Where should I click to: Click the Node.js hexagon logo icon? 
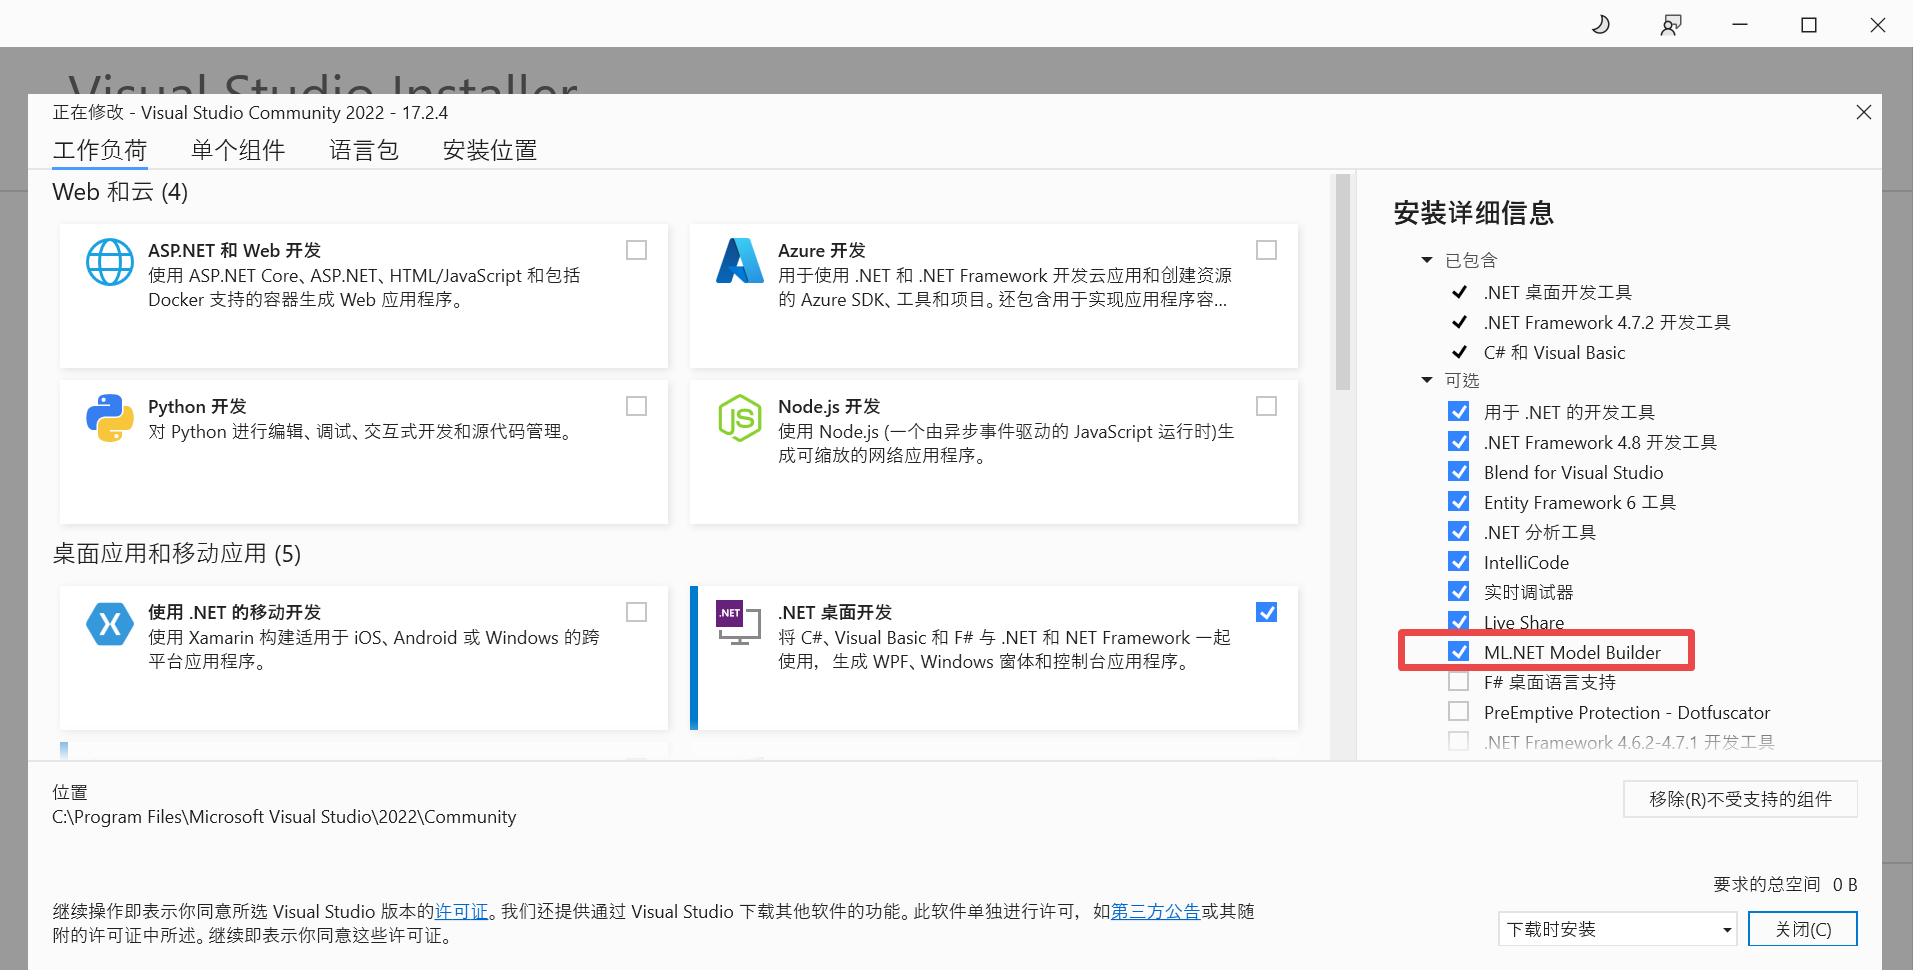pos(740,418)
